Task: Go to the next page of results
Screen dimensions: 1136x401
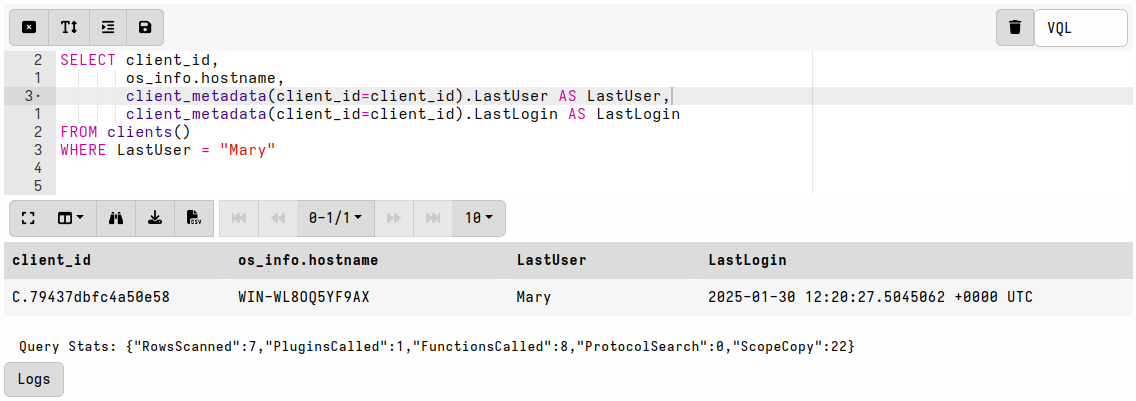Action: click(x=394, y=218)
